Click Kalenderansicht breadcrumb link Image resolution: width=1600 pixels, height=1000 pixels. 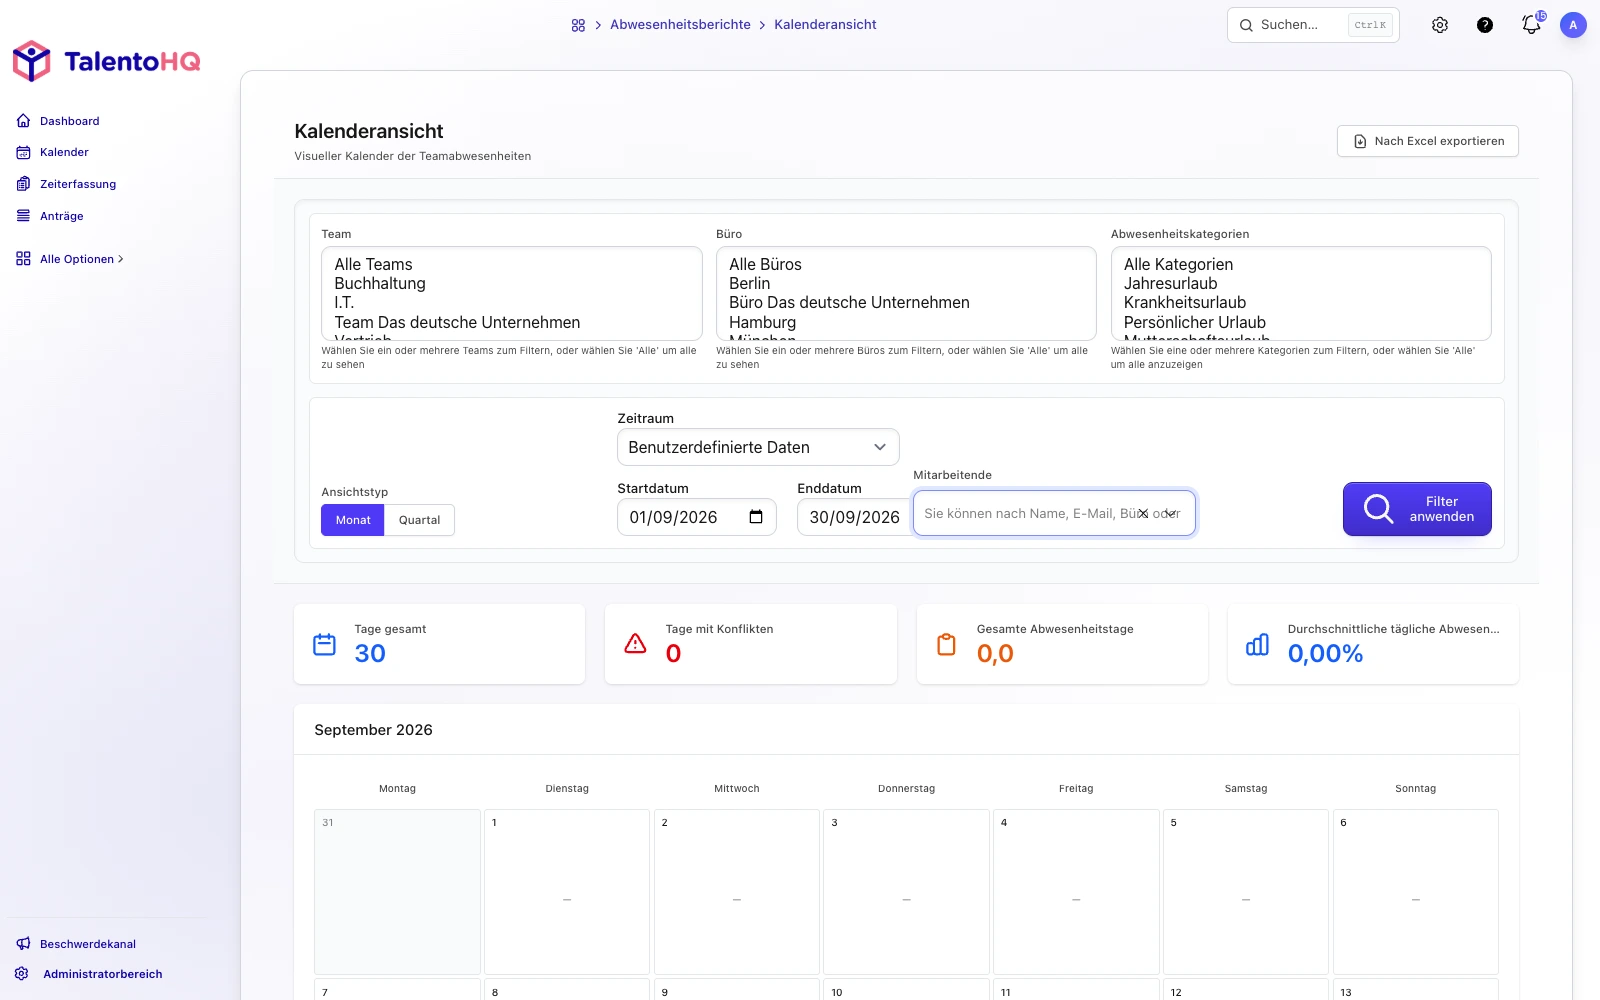pyautogui.click(x=825, y=25)
